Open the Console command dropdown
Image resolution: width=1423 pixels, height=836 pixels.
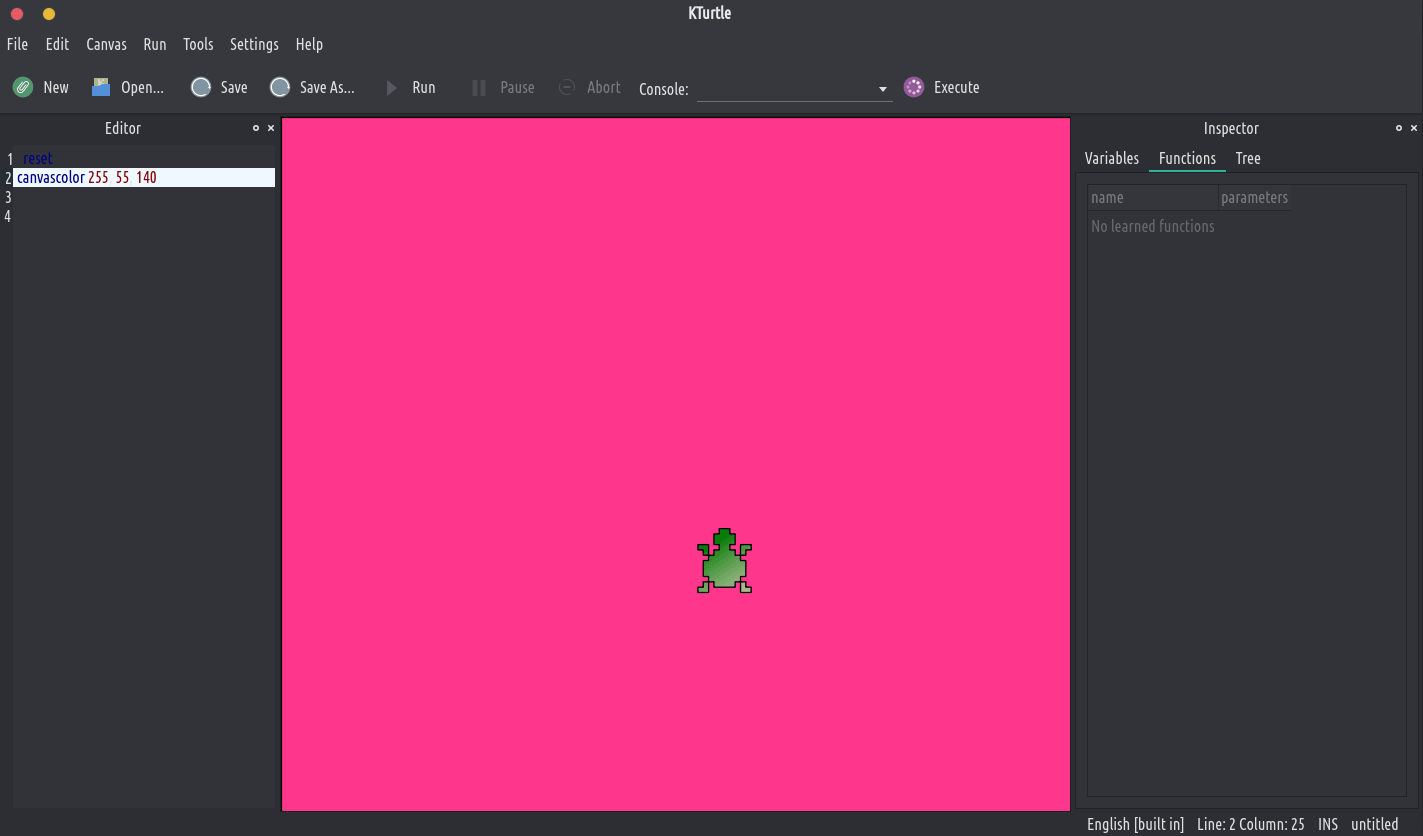point(881,89)
